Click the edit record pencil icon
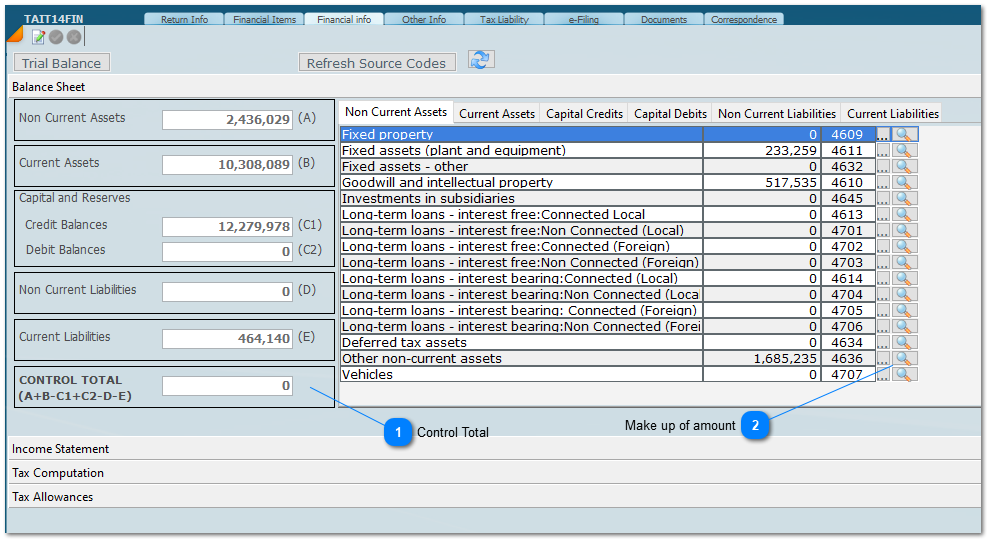Screen dimensions: 990x542 coord(39,37)
